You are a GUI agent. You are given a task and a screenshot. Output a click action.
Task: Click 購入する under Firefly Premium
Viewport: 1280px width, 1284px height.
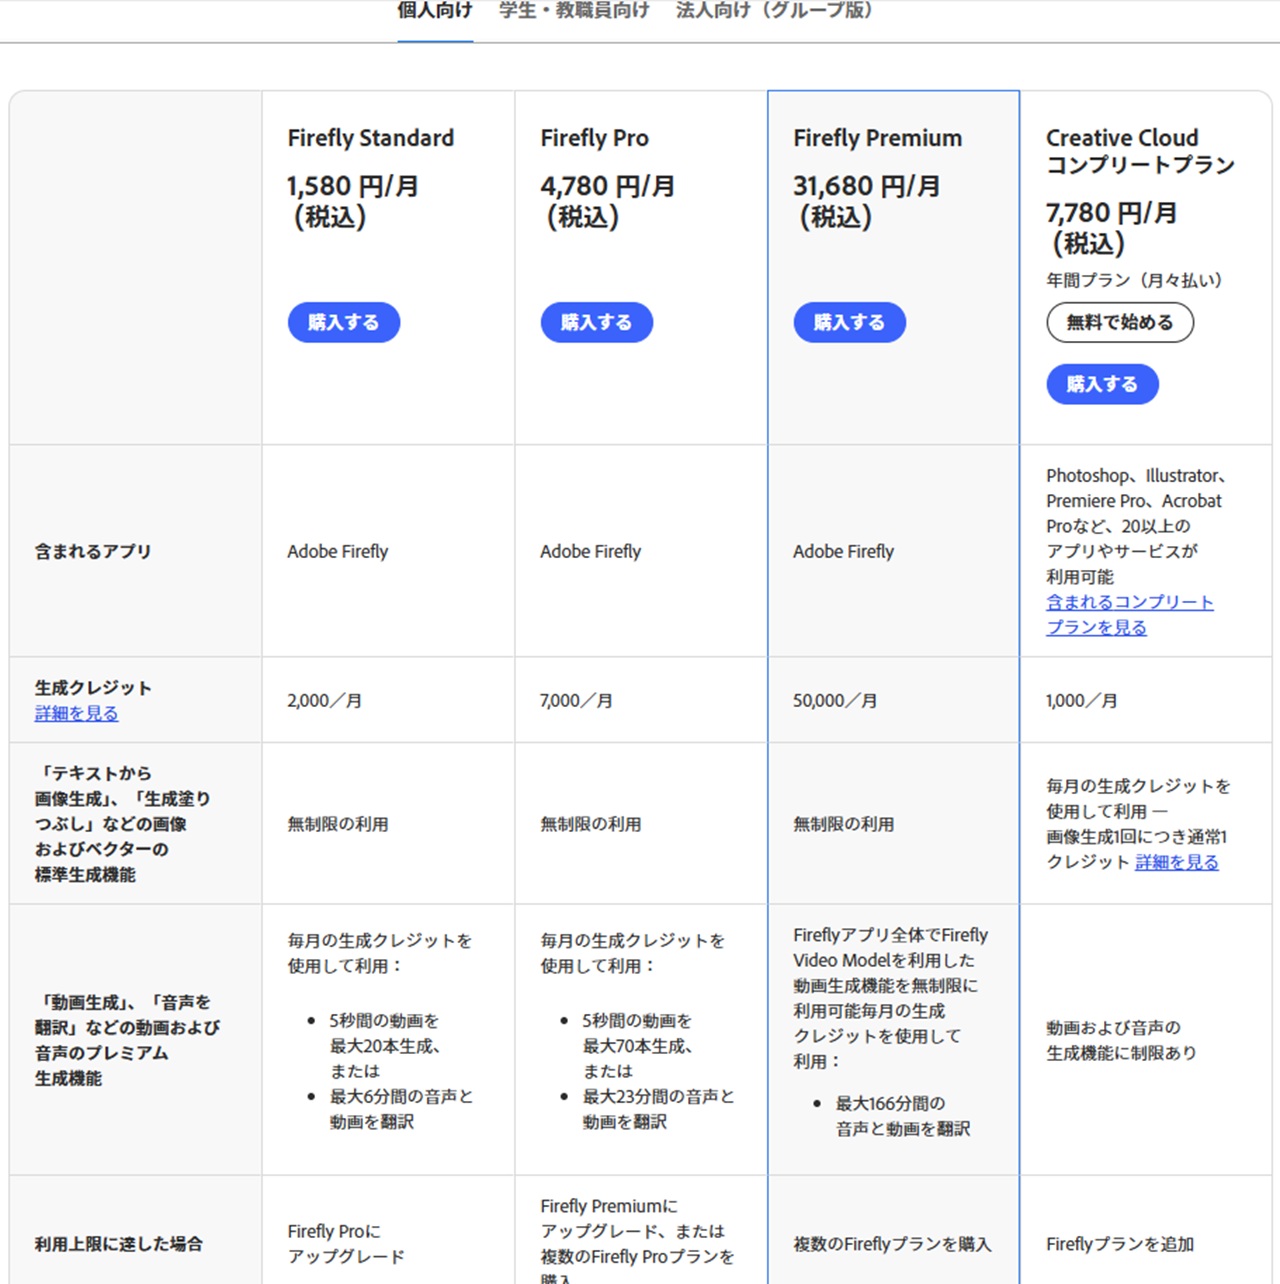(850, 322)
